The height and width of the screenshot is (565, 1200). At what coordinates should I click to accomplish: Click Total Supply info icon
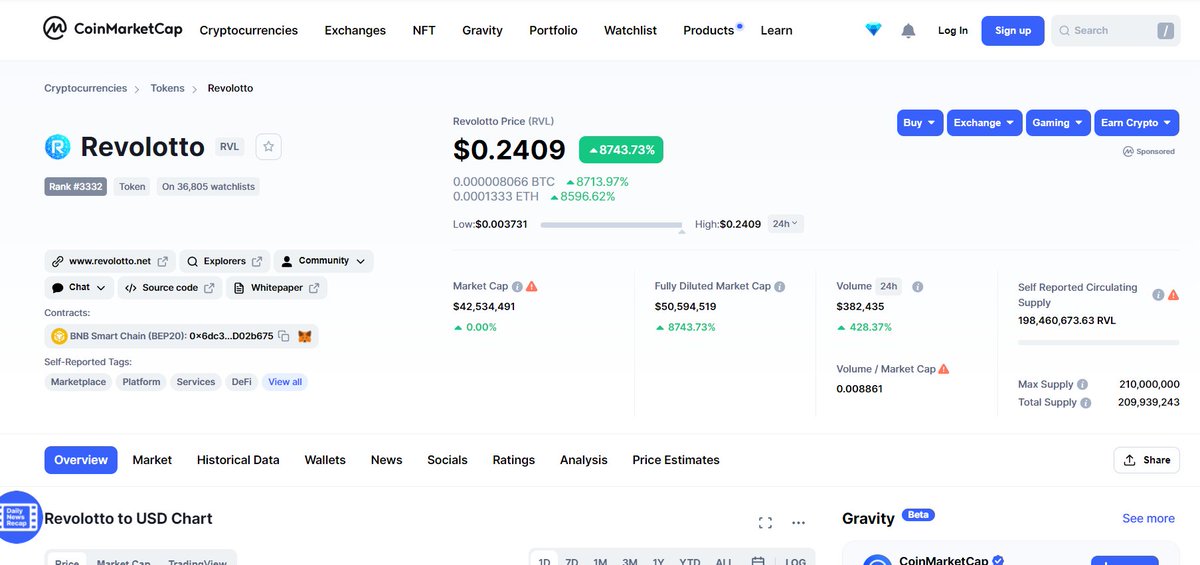tap(1086, 403)
